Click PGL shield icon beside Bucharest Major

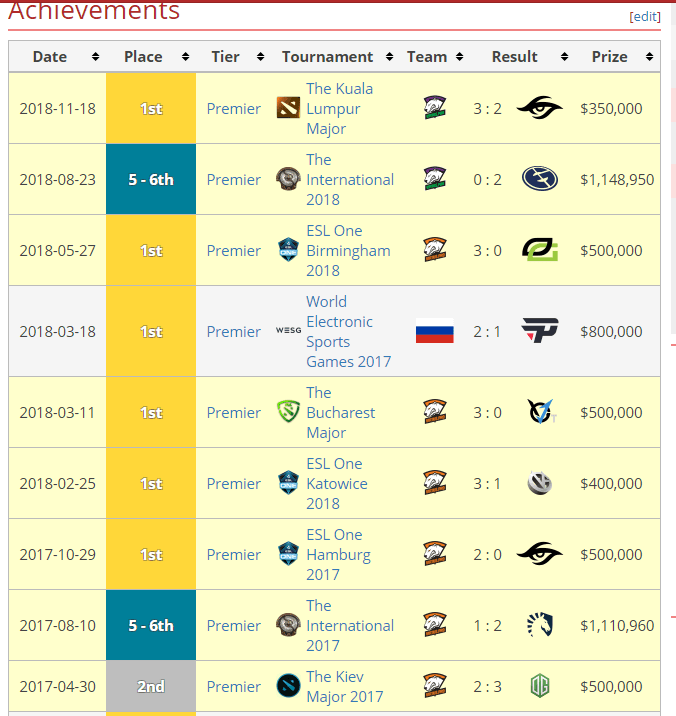click(288, 412)
